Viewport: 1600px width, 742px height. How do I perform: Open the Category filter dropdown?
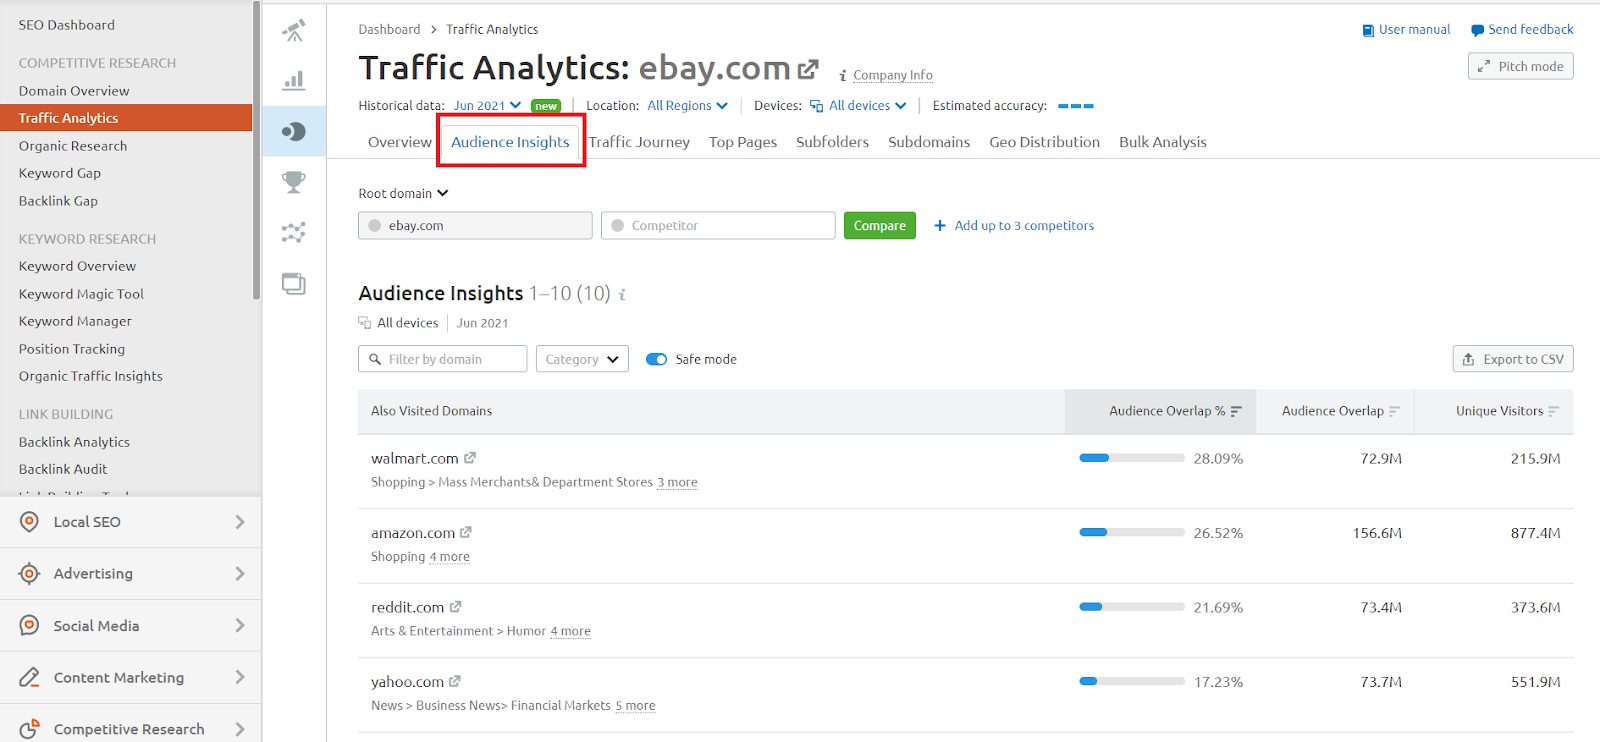pos(582,359)
